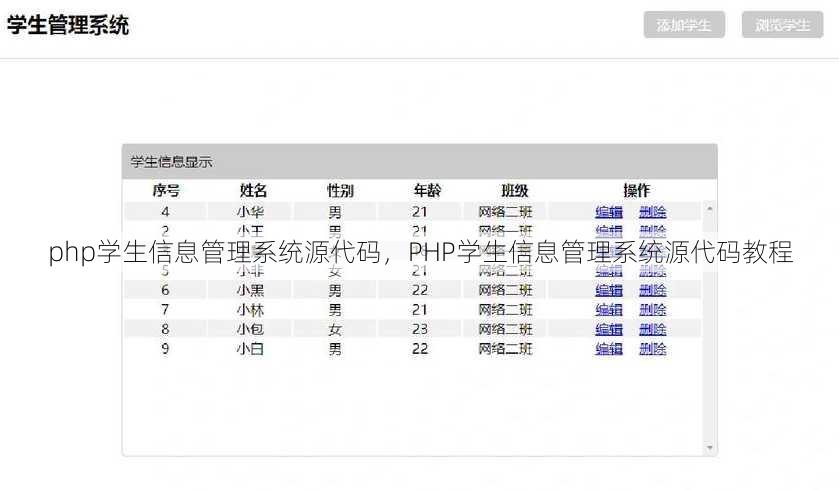The height and width of the screenshot is (490, 839).
Task: Delete student 小黑 via 删除 link
Action: point(653,290)
